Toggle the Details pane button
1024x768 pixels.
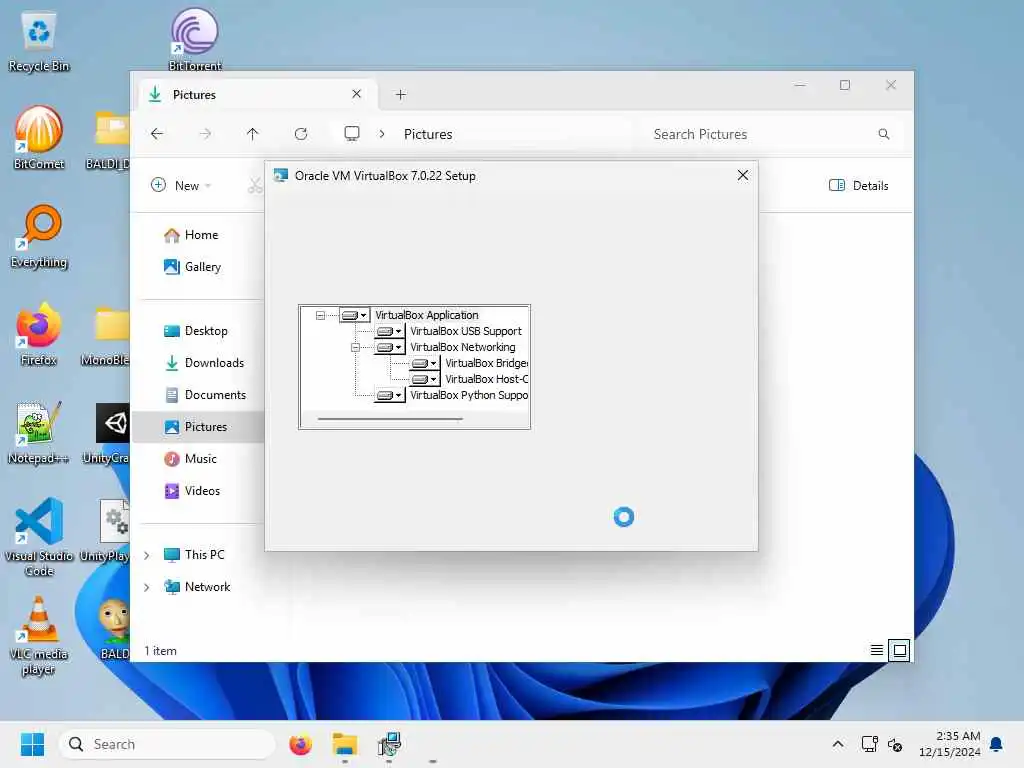point(858,185)
